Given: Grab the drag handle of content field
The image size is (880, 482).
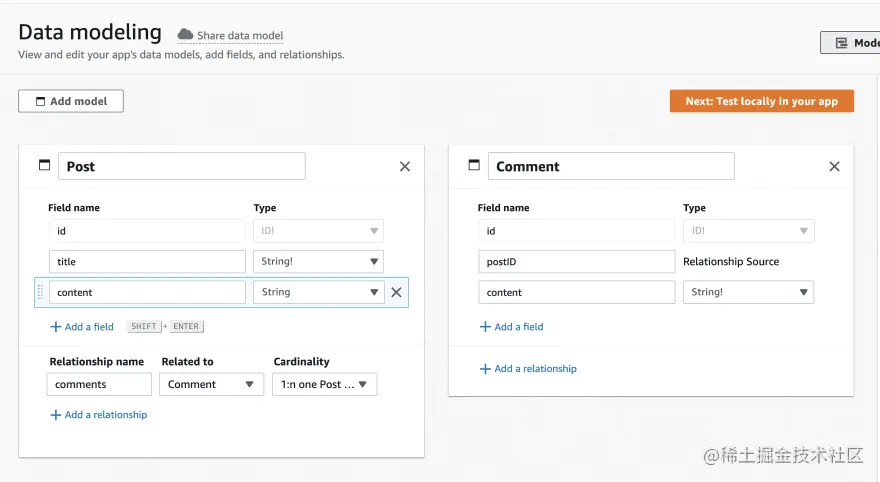Looking at the screenshot, I should [41, 292].
